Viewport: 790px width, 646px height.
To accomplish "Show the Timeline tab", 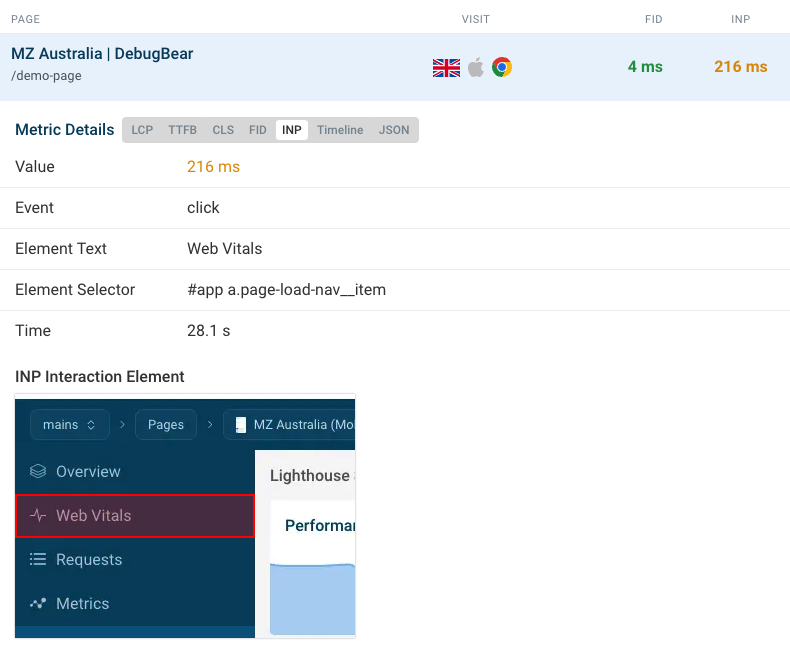I will pyautogui.click(x=340, y=130).
